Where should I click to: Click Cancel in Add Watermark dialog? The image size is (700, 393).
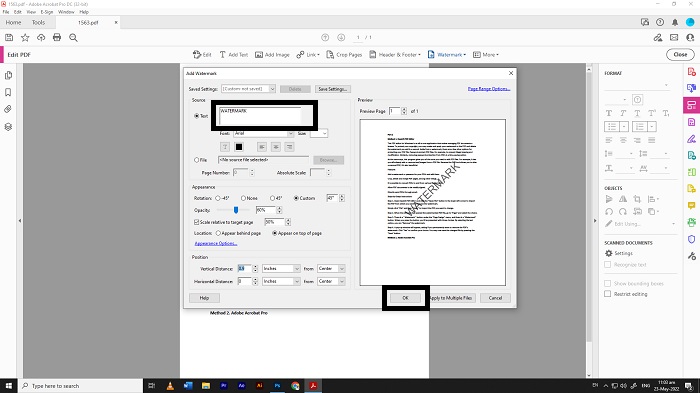coord(495,298)
